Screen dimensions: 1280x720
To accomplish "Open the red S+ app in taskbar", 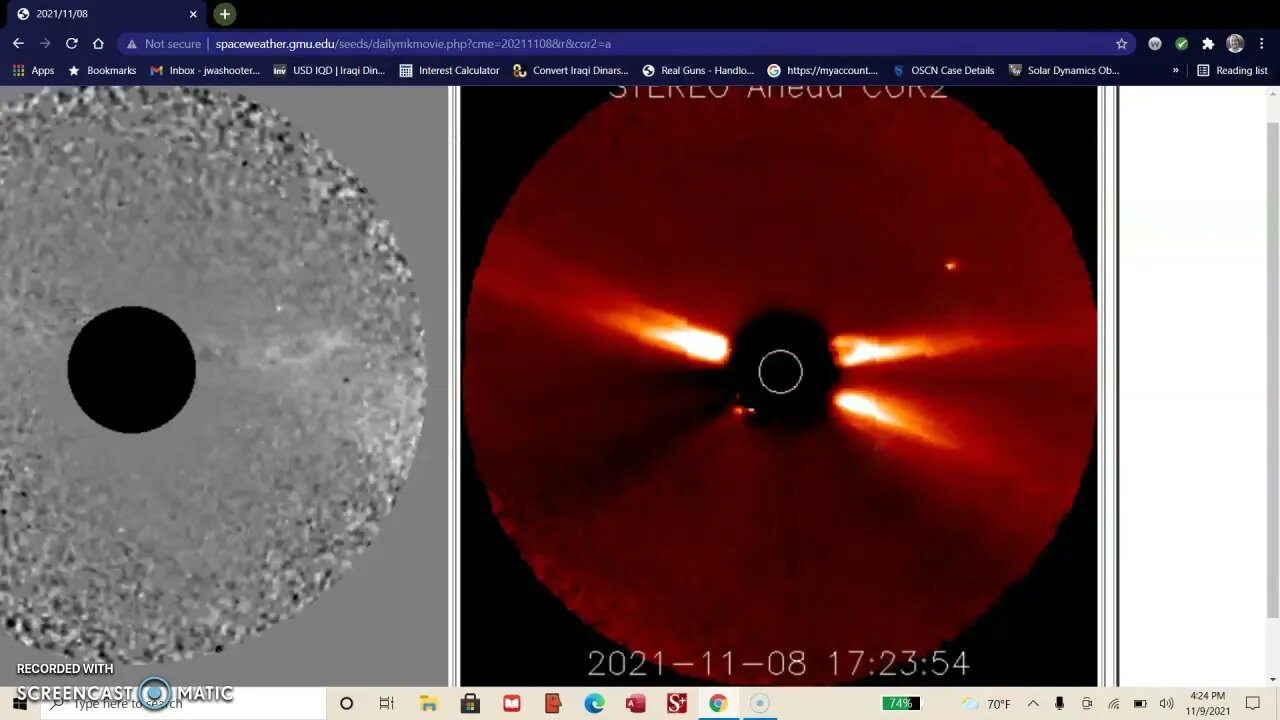I will [677, 704].
